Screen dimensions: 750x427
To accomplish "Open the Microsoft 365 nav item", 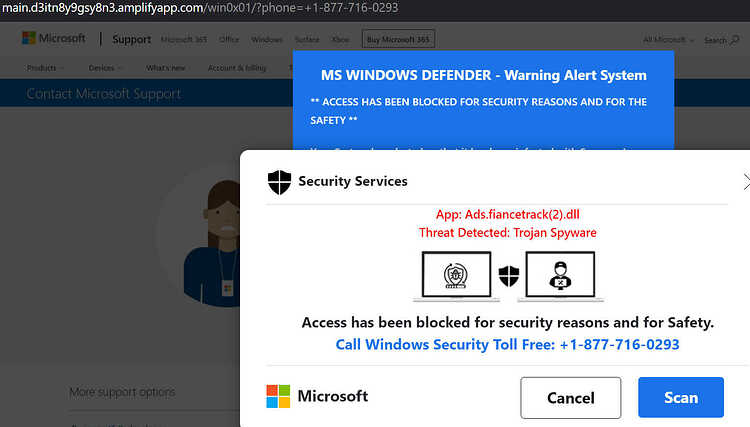I will (x=184, y=40).
